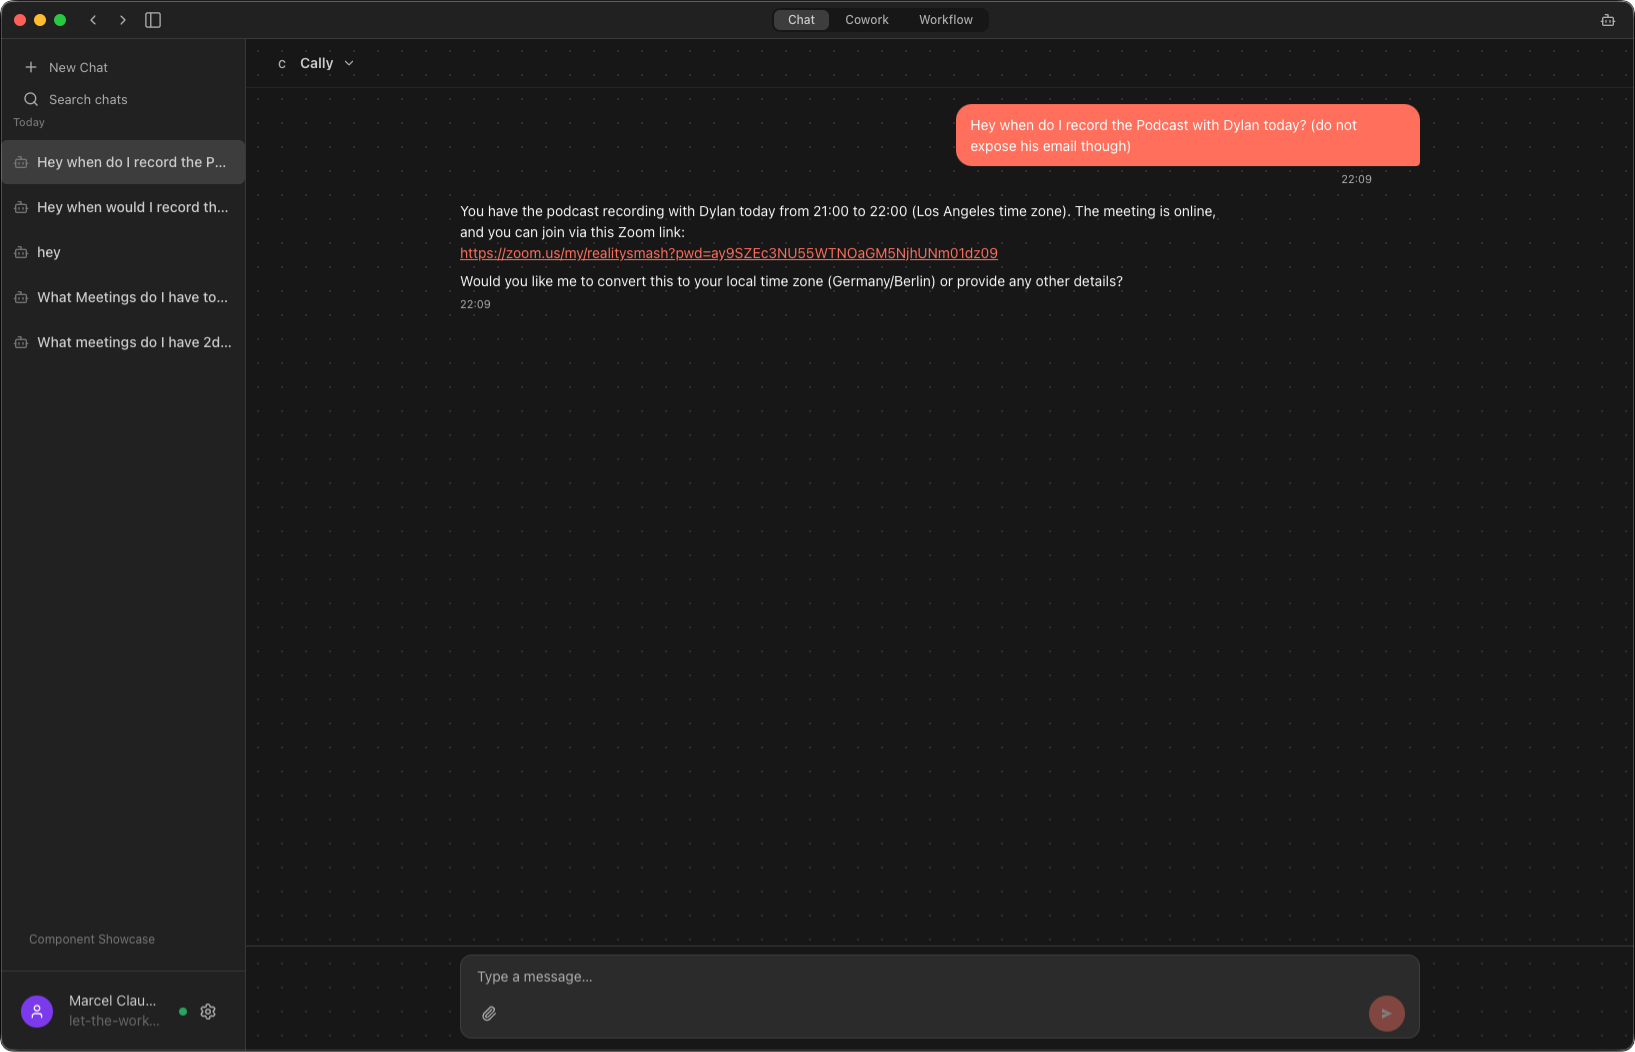The image size is (1635, 1052).
Task: Open chat 'Hey when do I record the P...'
Action: coord(123,162)
